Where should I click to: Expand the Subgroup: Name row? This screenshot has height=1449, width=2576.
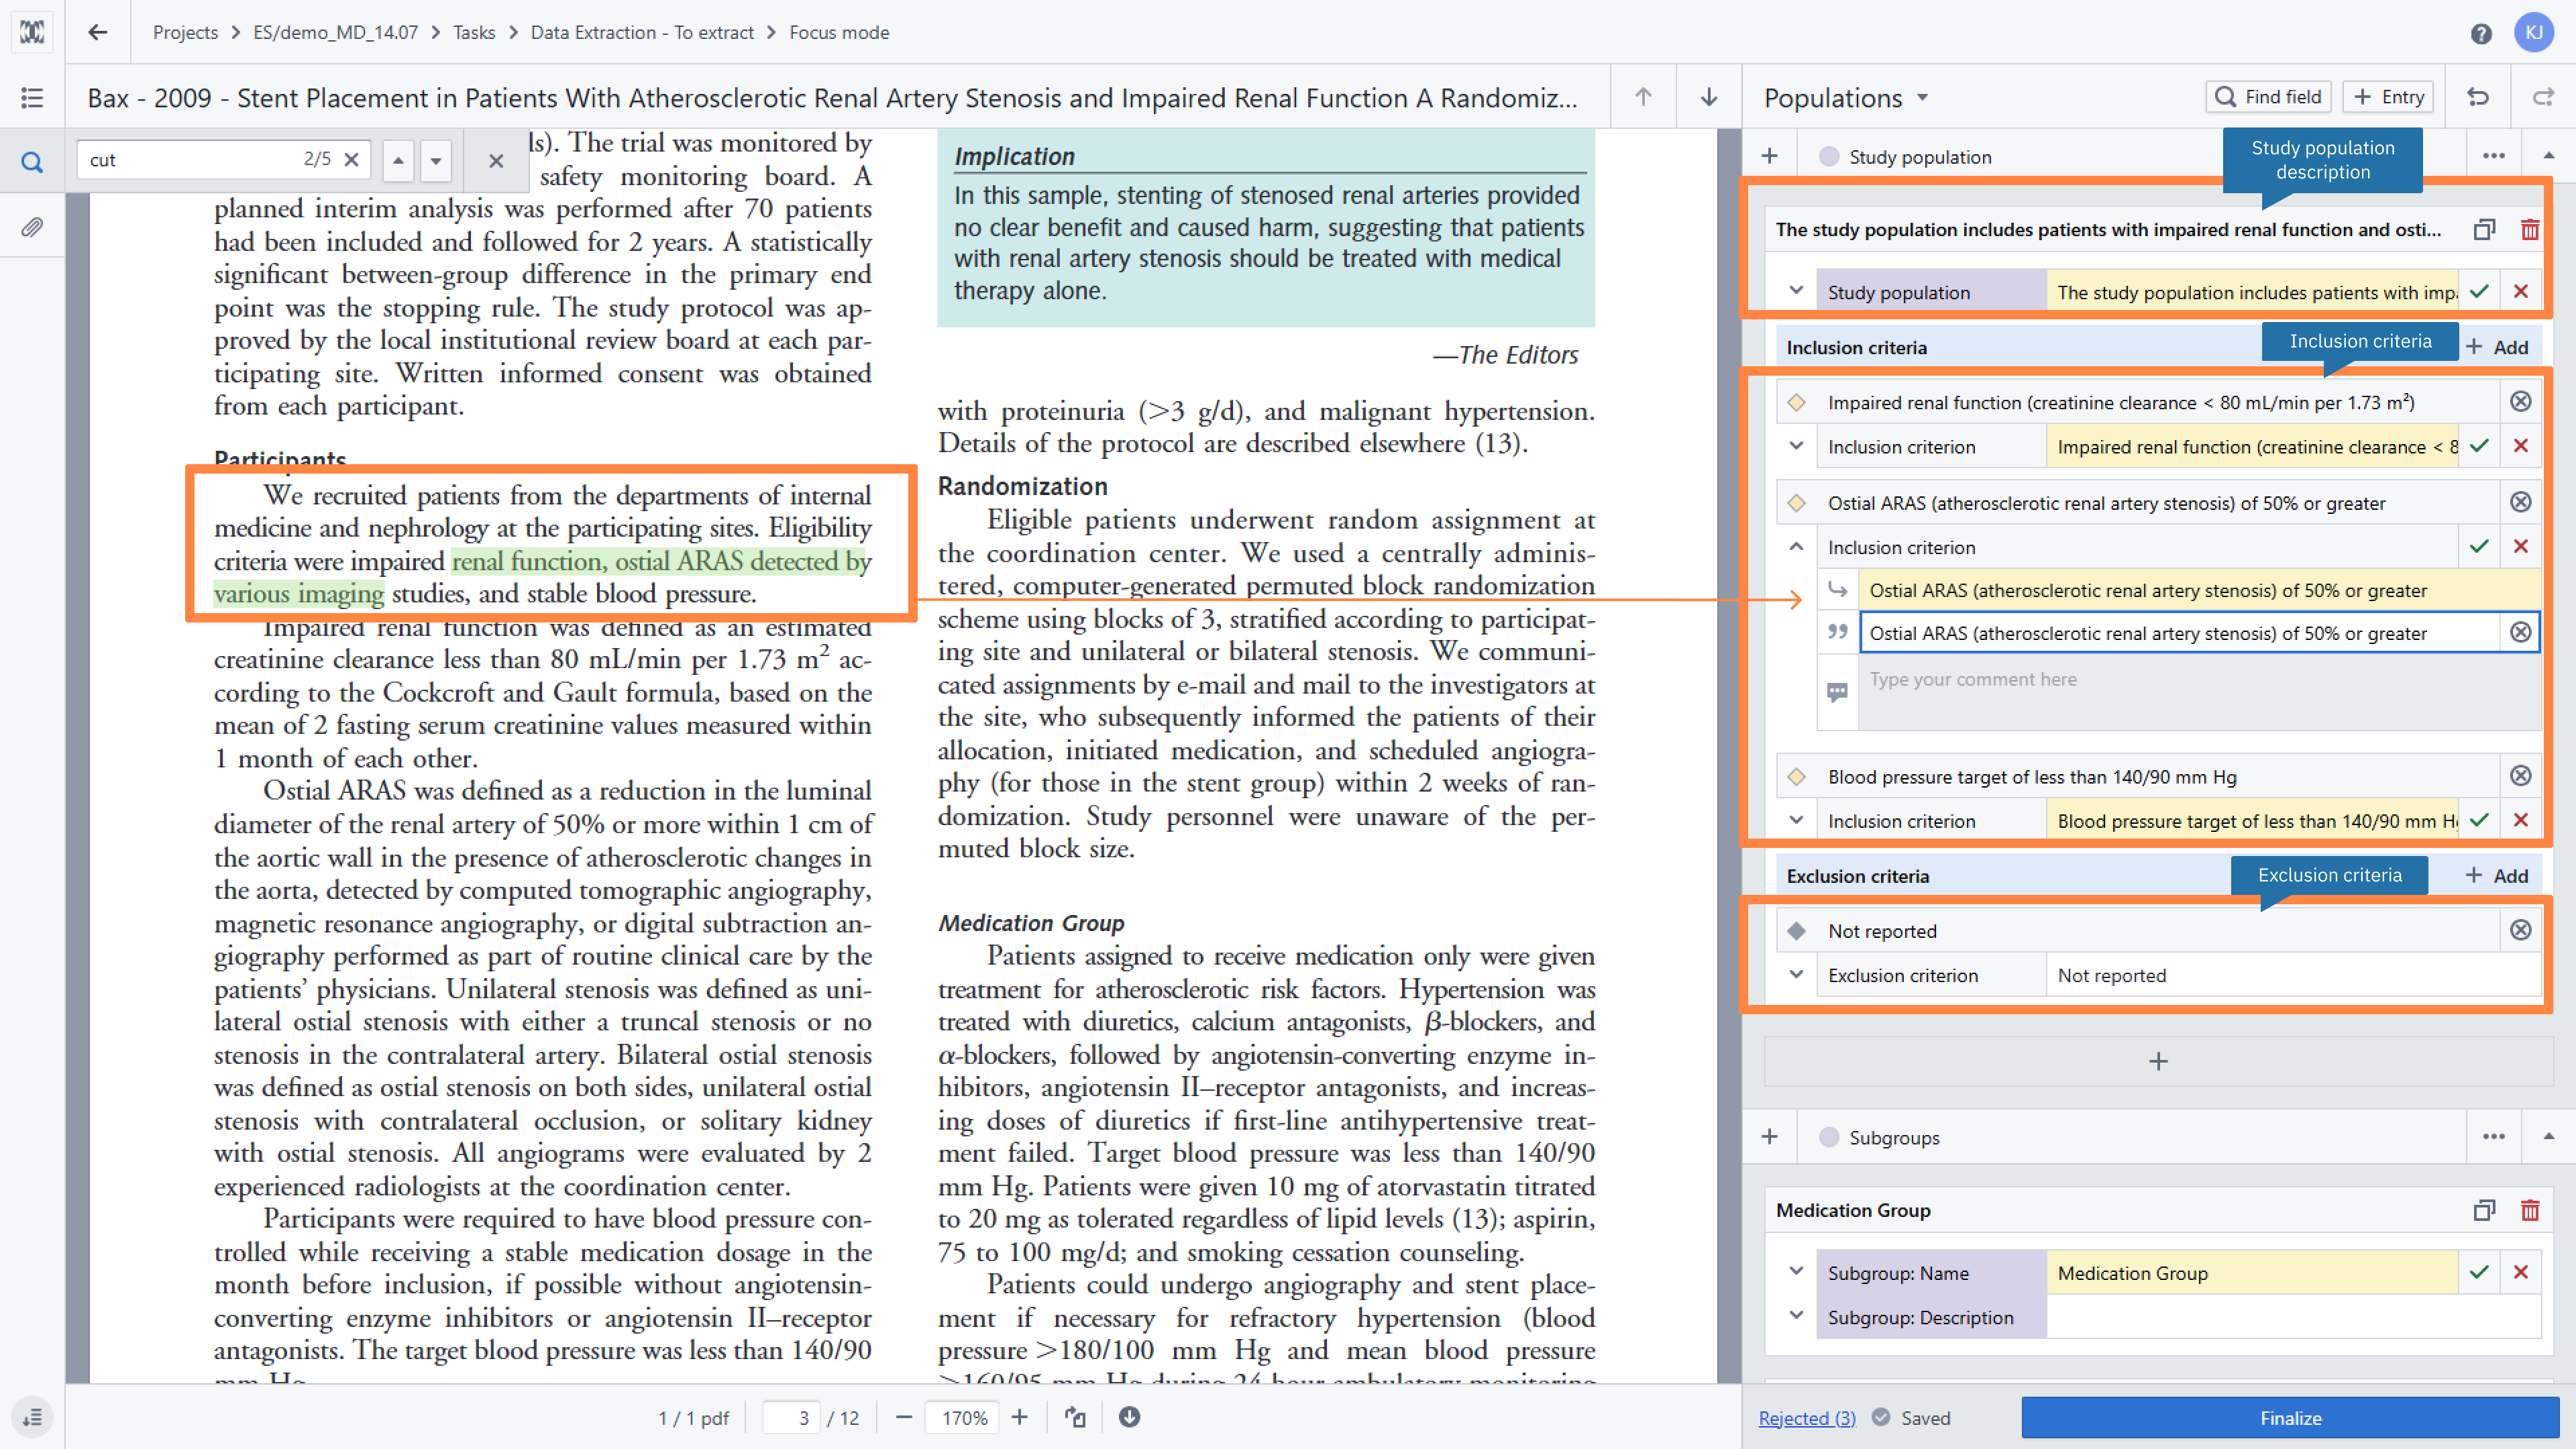[x=1797, y=1272]
